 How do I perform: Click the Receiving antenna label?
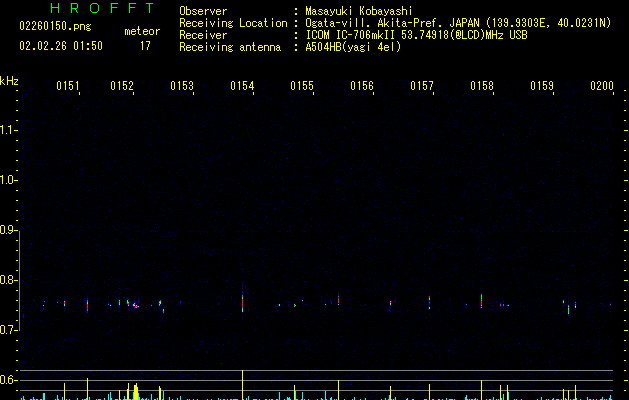(x=230, y=47)
